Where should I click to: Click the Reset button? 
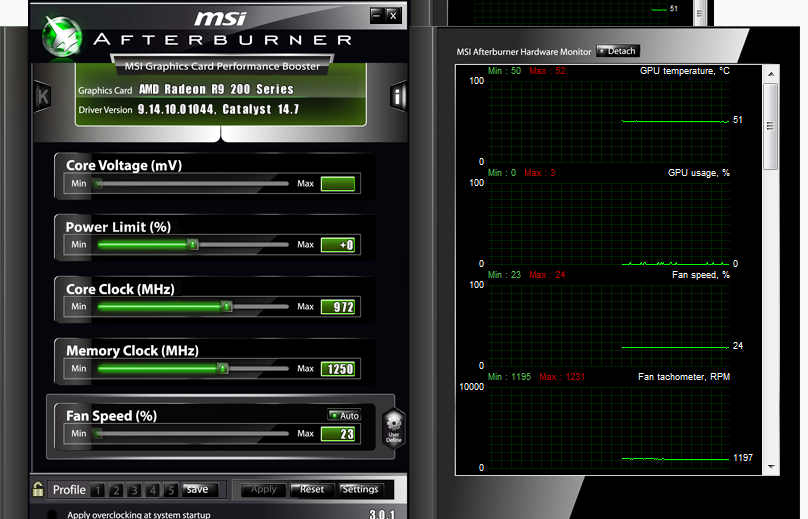coord(312,490)
